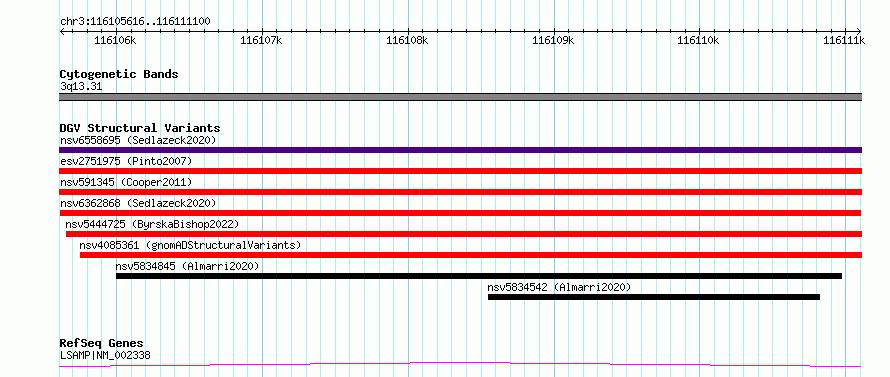
Task: Click the 116111k ruler label
Action: [845, 40]
